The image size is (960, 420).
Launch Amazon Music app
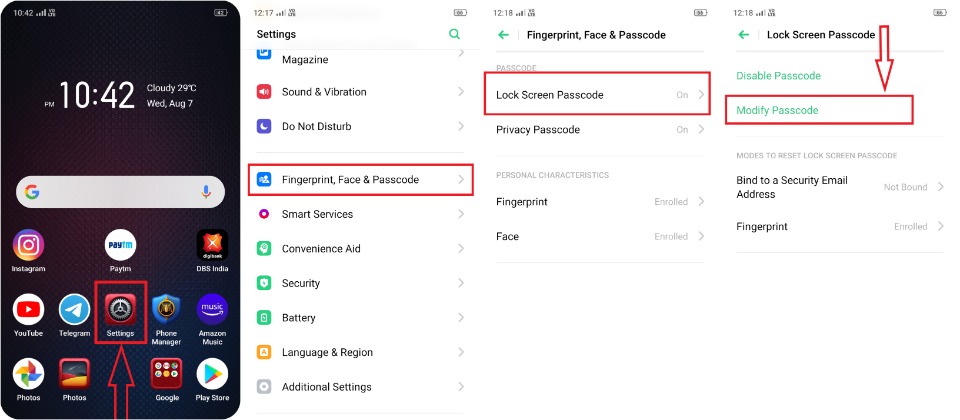coord(212,309)
